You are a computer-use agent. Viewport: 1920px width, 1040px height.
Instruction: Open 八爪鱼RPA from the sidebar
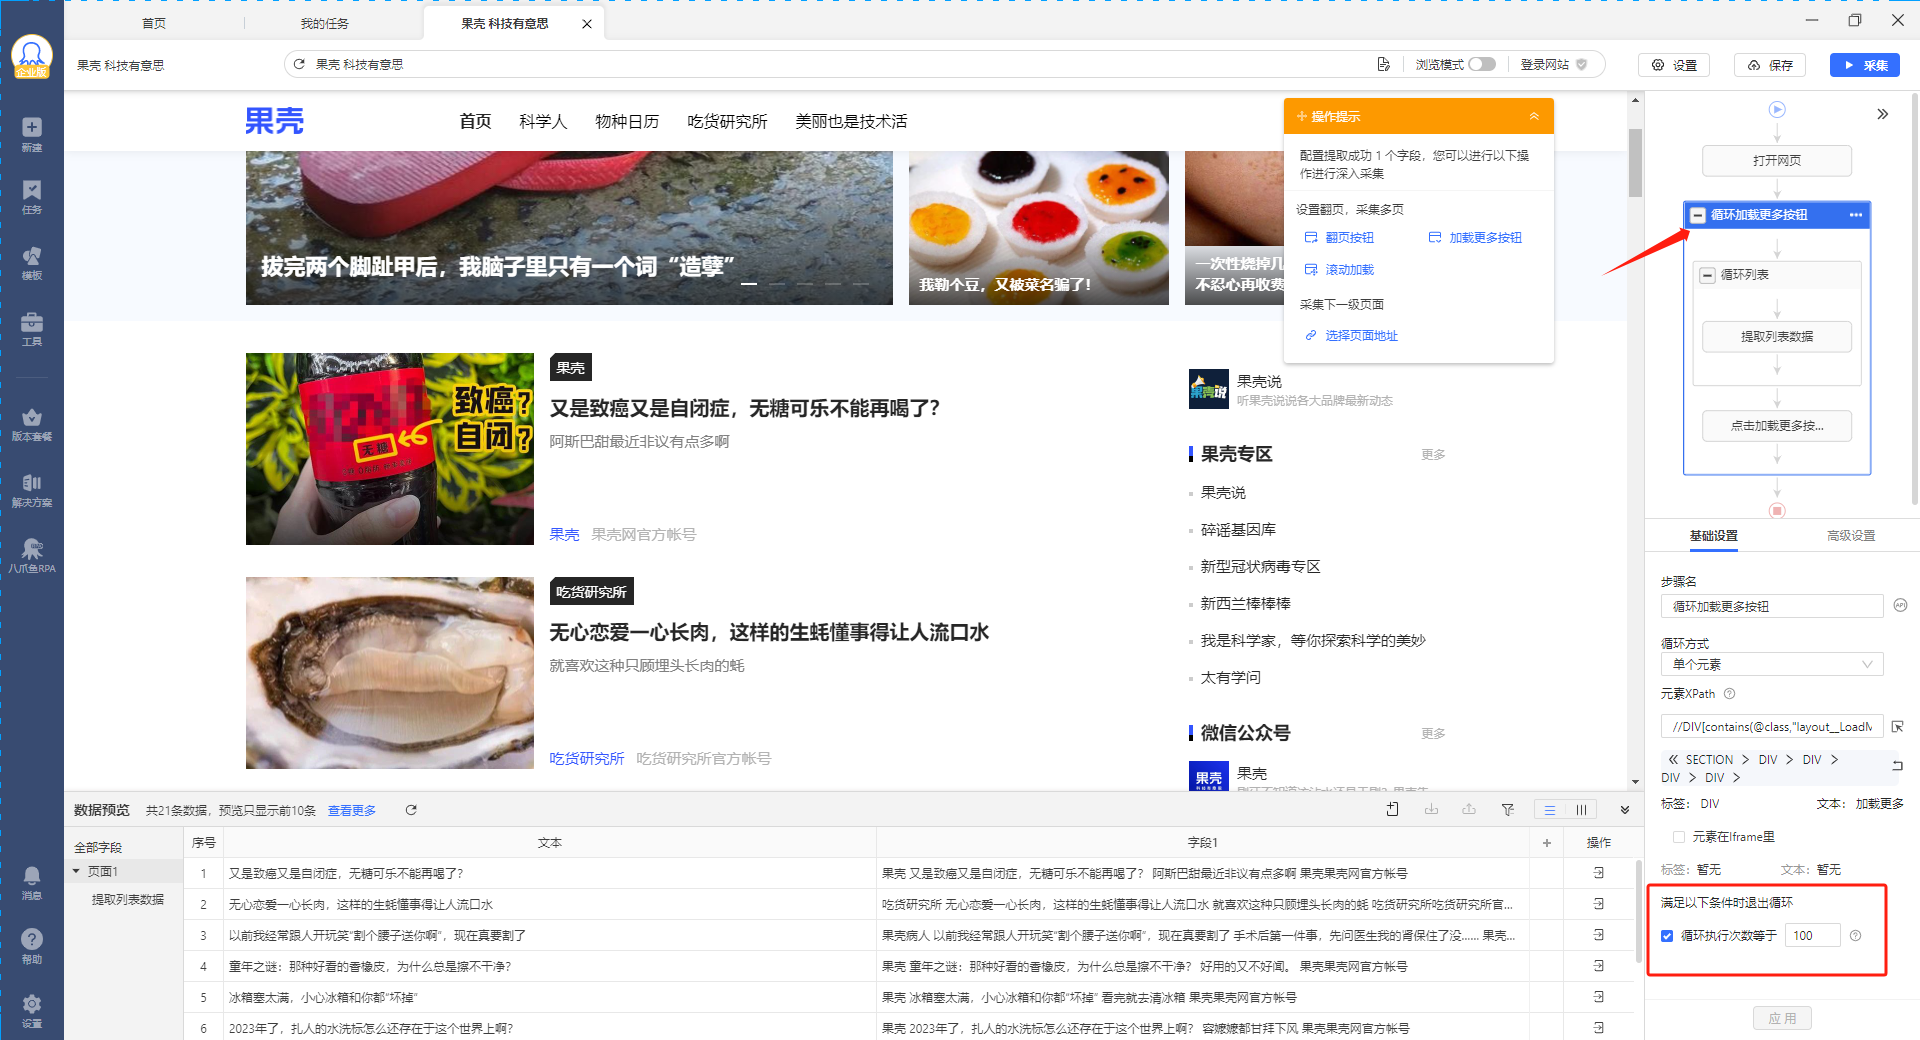click(32, 548)
